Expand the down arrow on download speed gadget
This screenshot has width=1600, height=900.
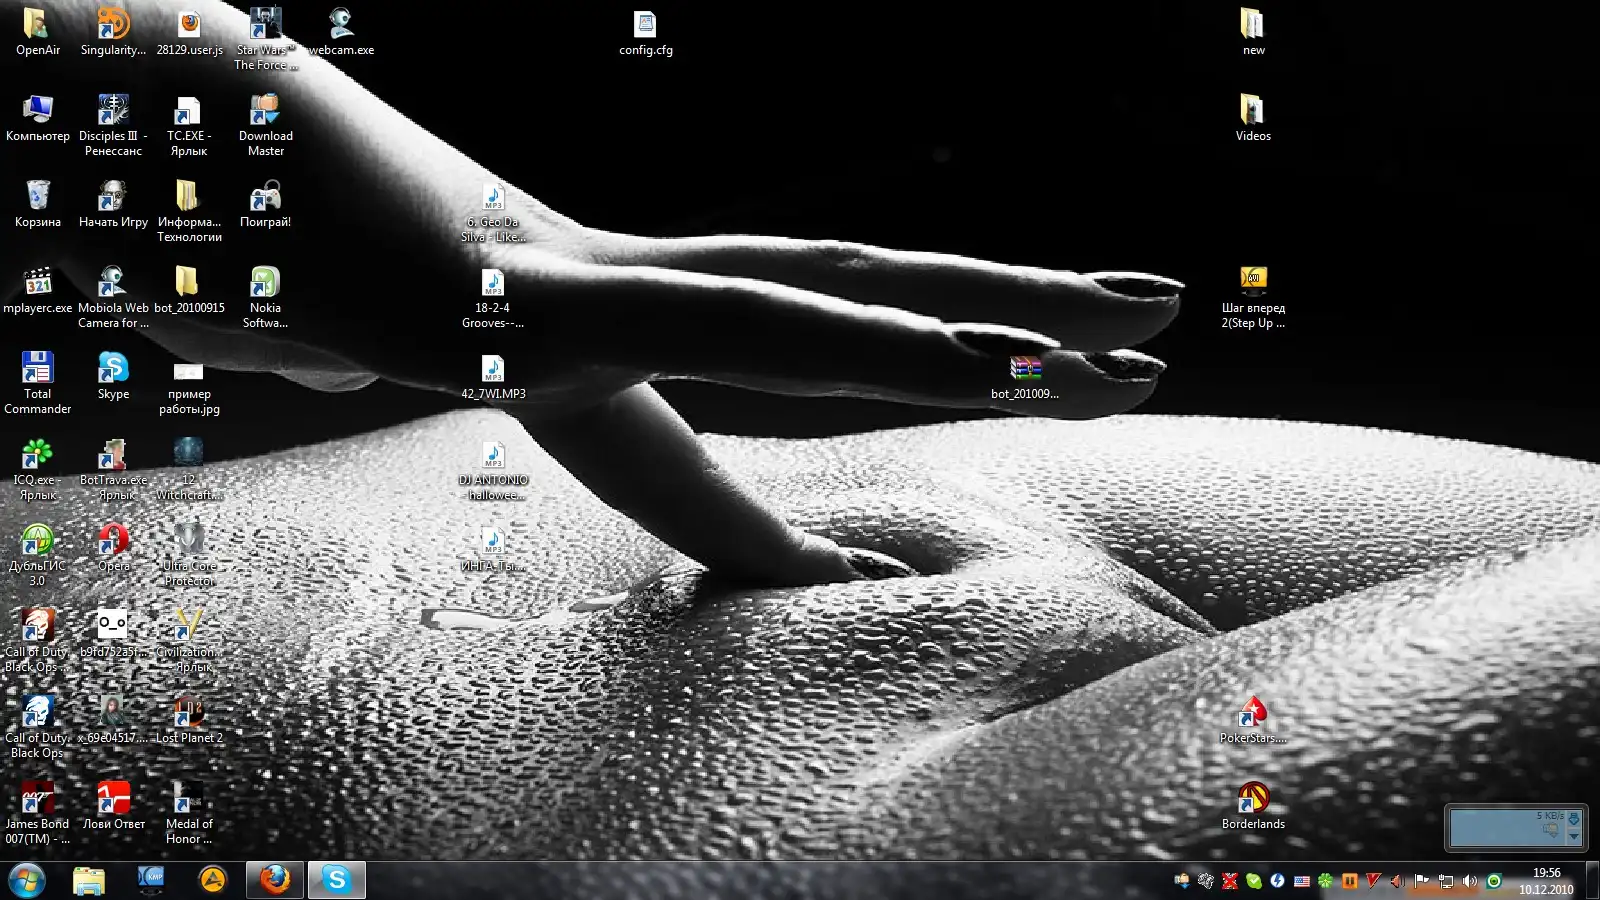tap(1573, 836)
